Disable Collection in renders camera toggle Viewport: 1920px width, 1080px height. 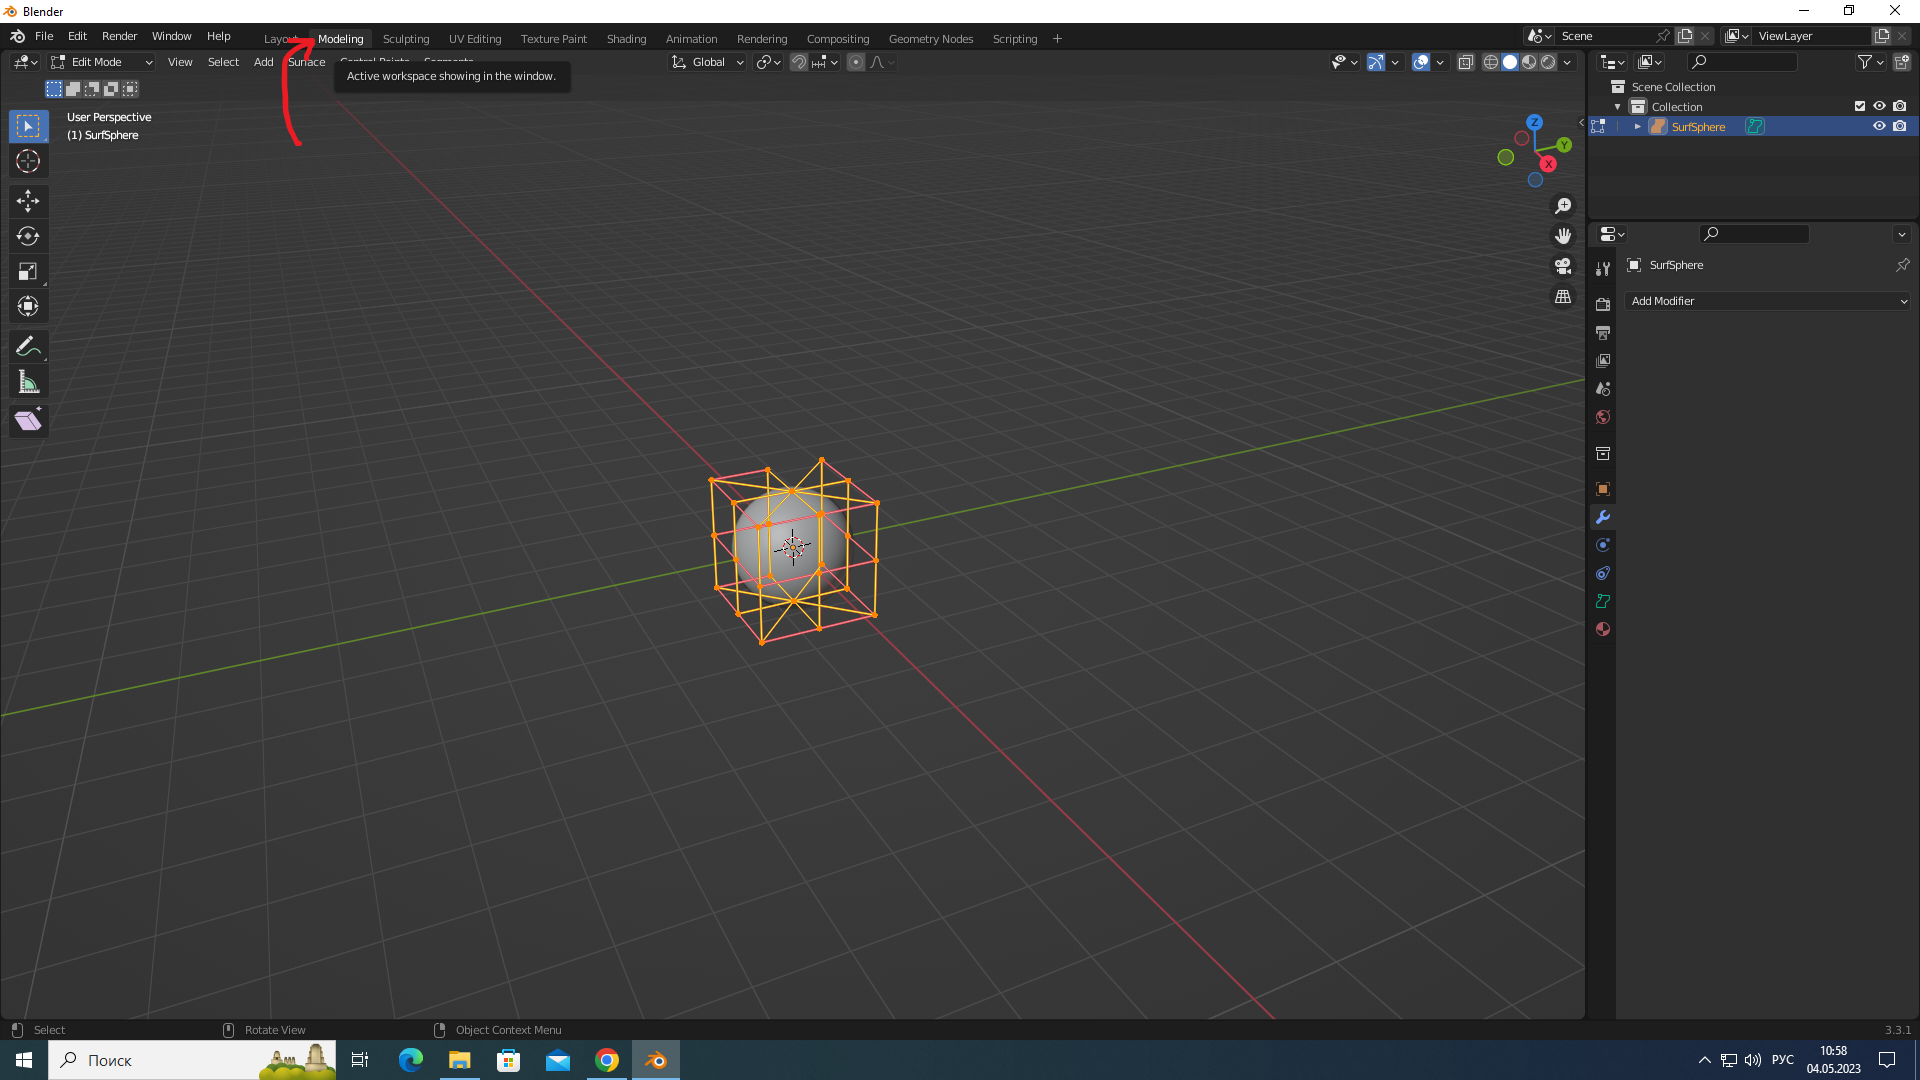point(1900,106)
